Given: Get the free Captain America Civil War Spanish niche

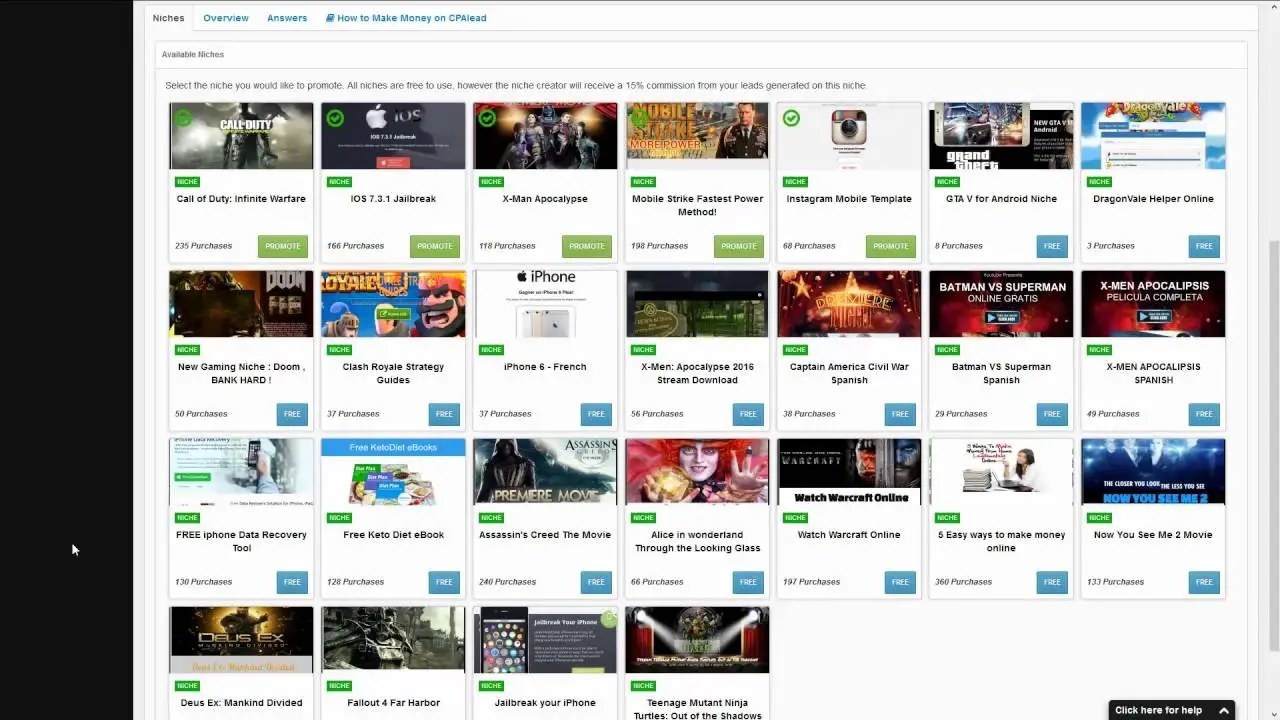Looking at the screenshot, I should tap(900, 414).
